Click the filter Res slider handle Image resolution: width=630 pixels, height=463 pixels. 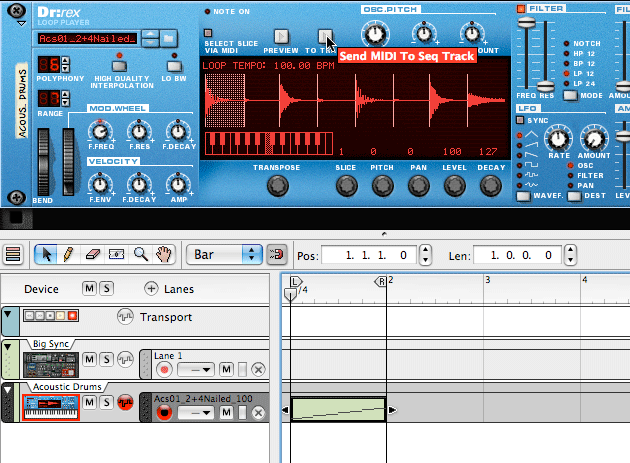545,86
